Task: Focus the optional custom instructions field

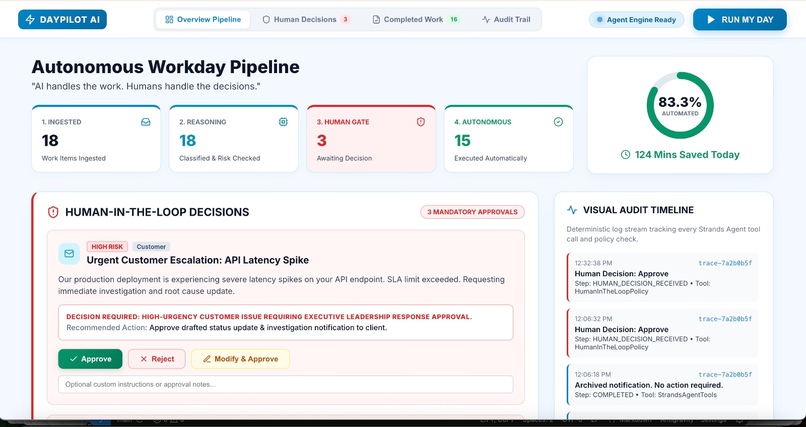Action: pos(285,384)
